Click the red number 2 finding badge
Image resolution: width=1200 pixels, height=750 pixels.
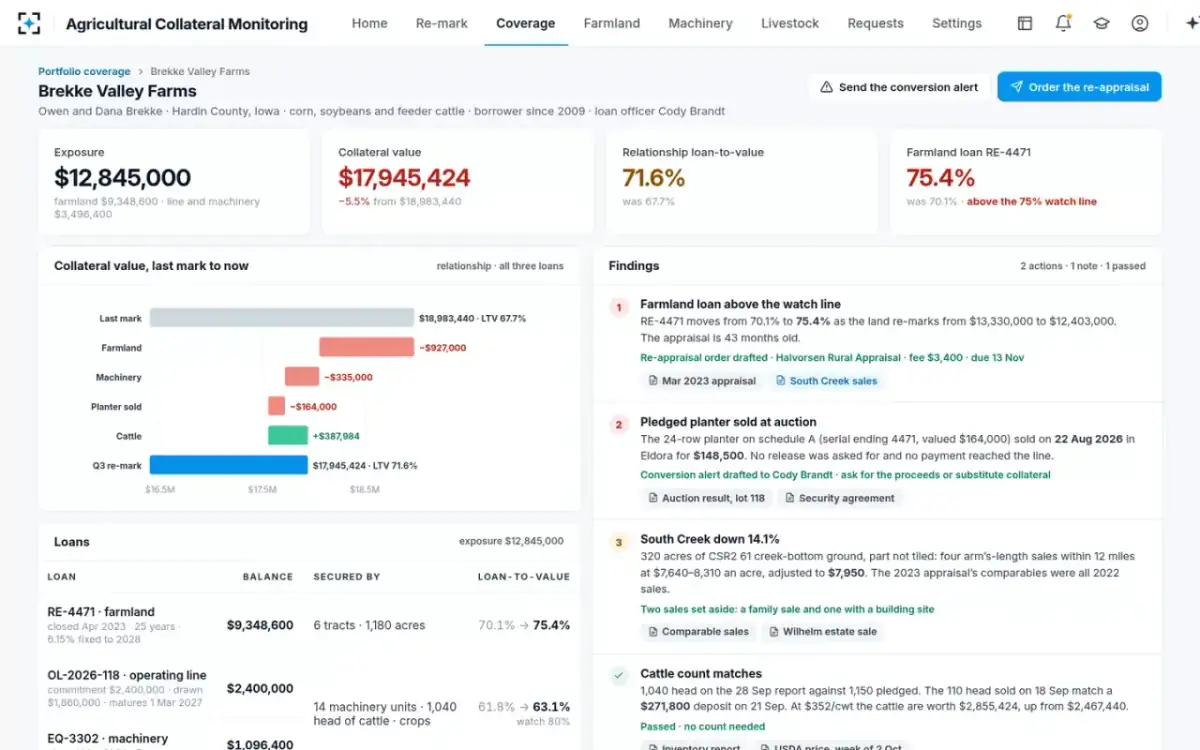click(x=619, y=425)
